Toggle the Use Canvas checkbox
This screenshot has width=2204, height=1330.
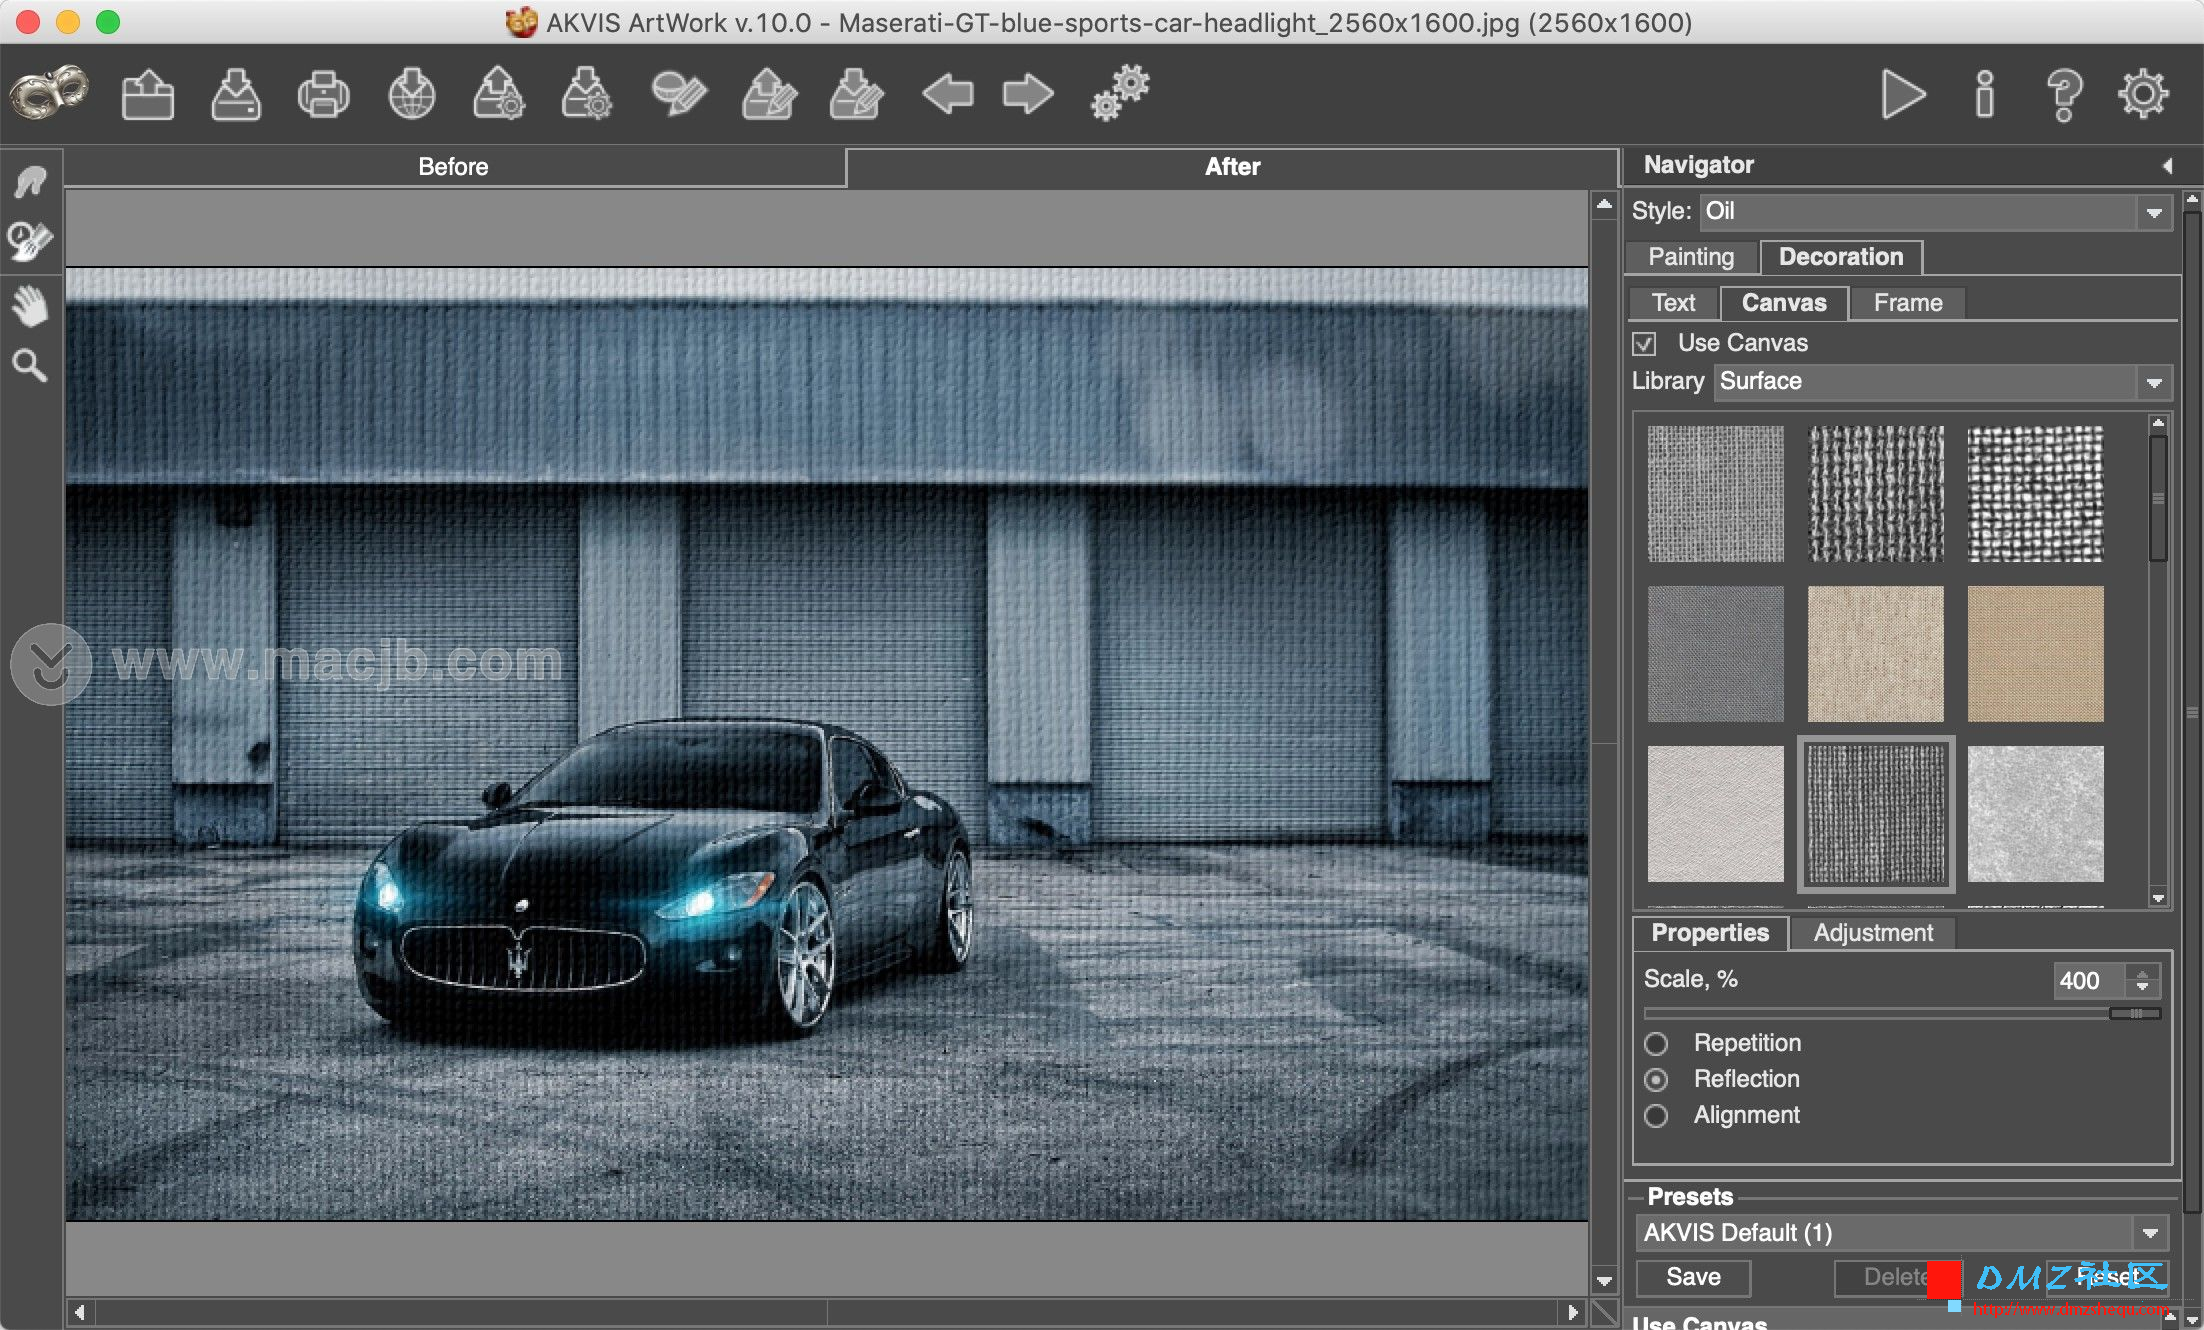pyautogui.click(x=1644, y=344)
